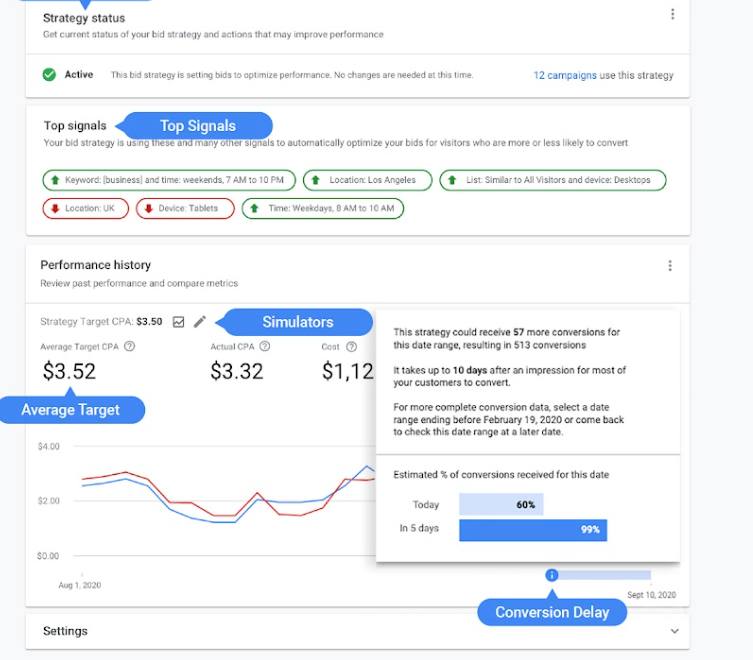Click the green up arrow on Similar Visitors chip
This screenshot has height=660, width=753.
[x=452, y=180]
